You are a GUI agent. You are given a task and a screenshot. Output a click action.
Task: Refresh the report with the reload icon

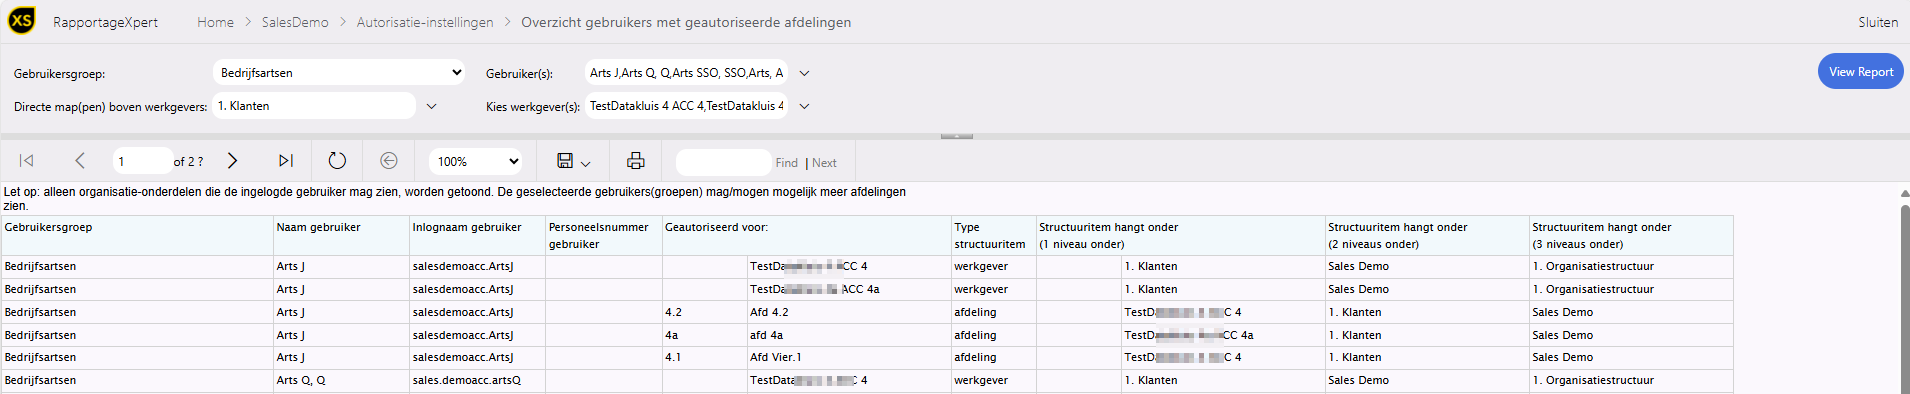coord(337,161)
